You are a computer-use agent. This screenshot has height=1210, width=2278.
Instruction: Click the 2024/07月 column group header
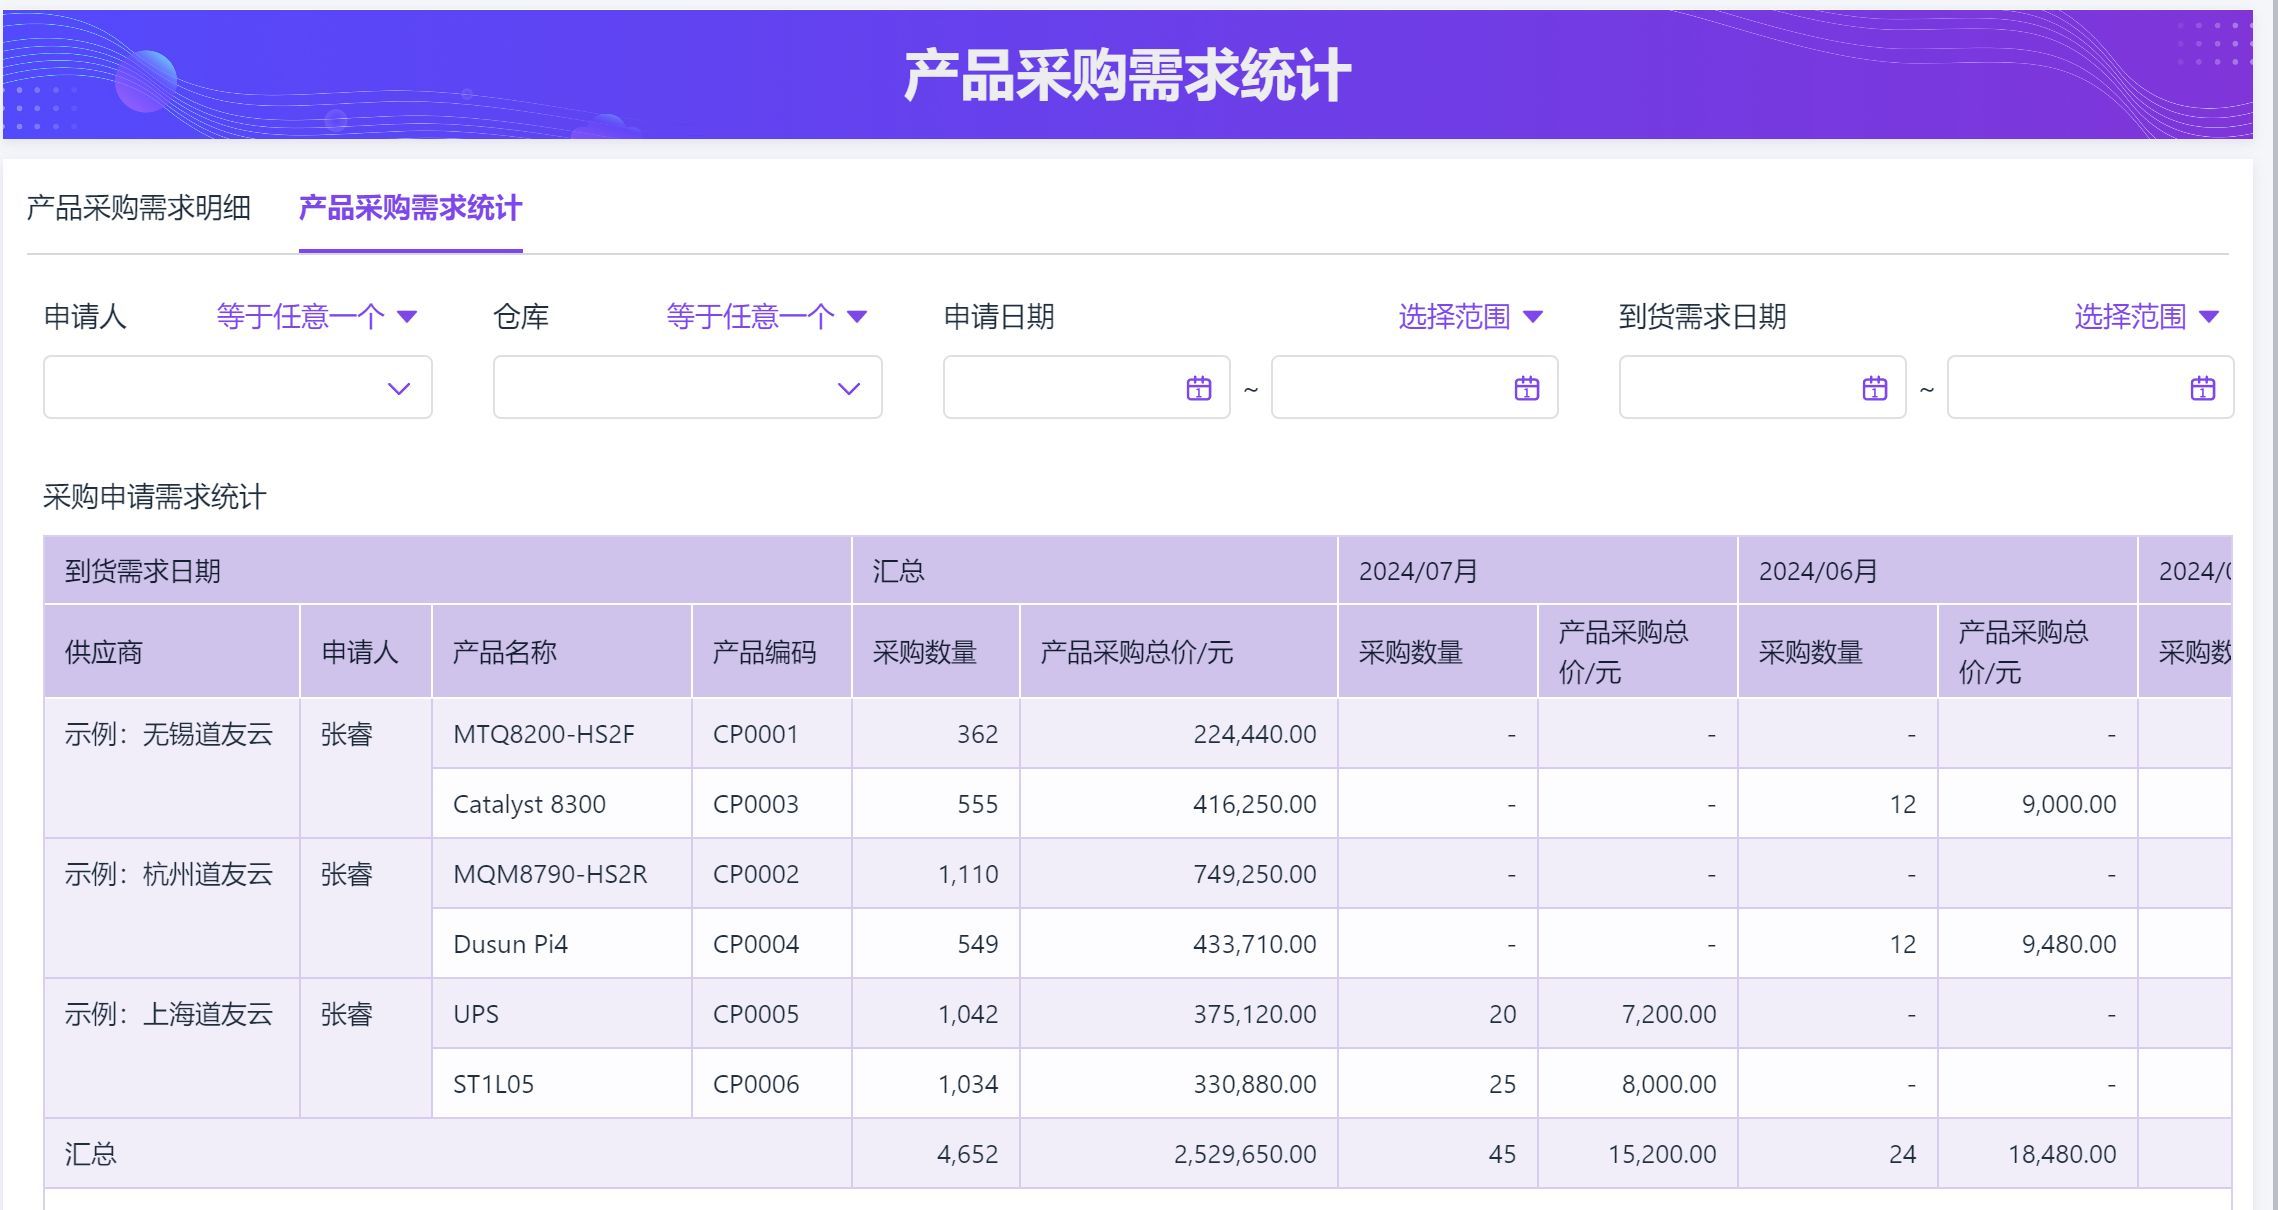[x=1418, y=571]
